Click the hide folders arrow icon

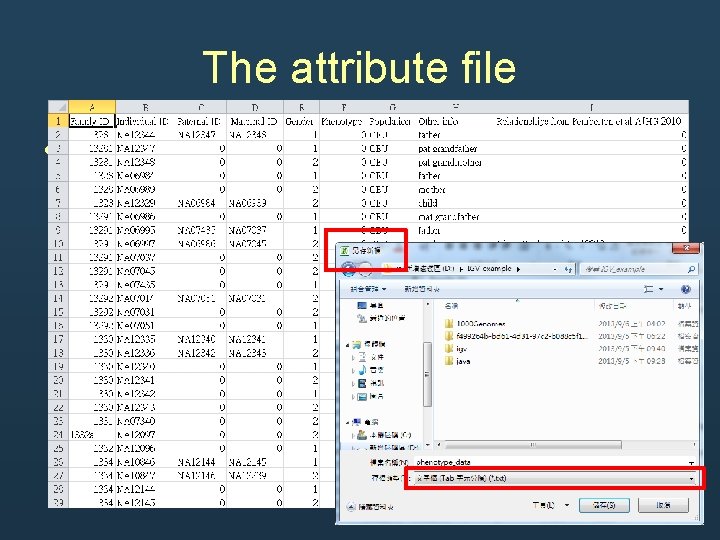tap(351, 507)
